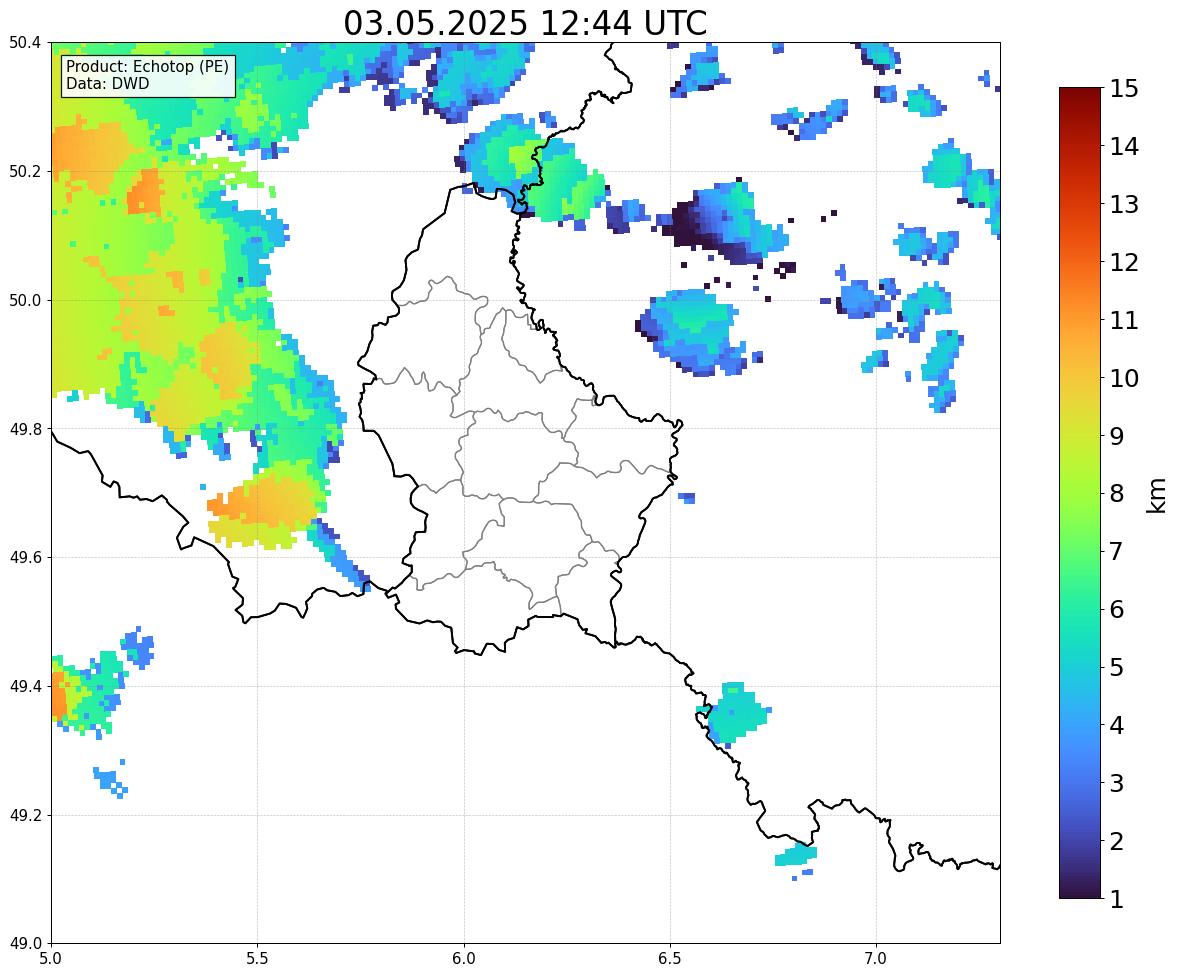
Task: Click the colorbar tick label 9
Action: click(x=1116, y=436)
